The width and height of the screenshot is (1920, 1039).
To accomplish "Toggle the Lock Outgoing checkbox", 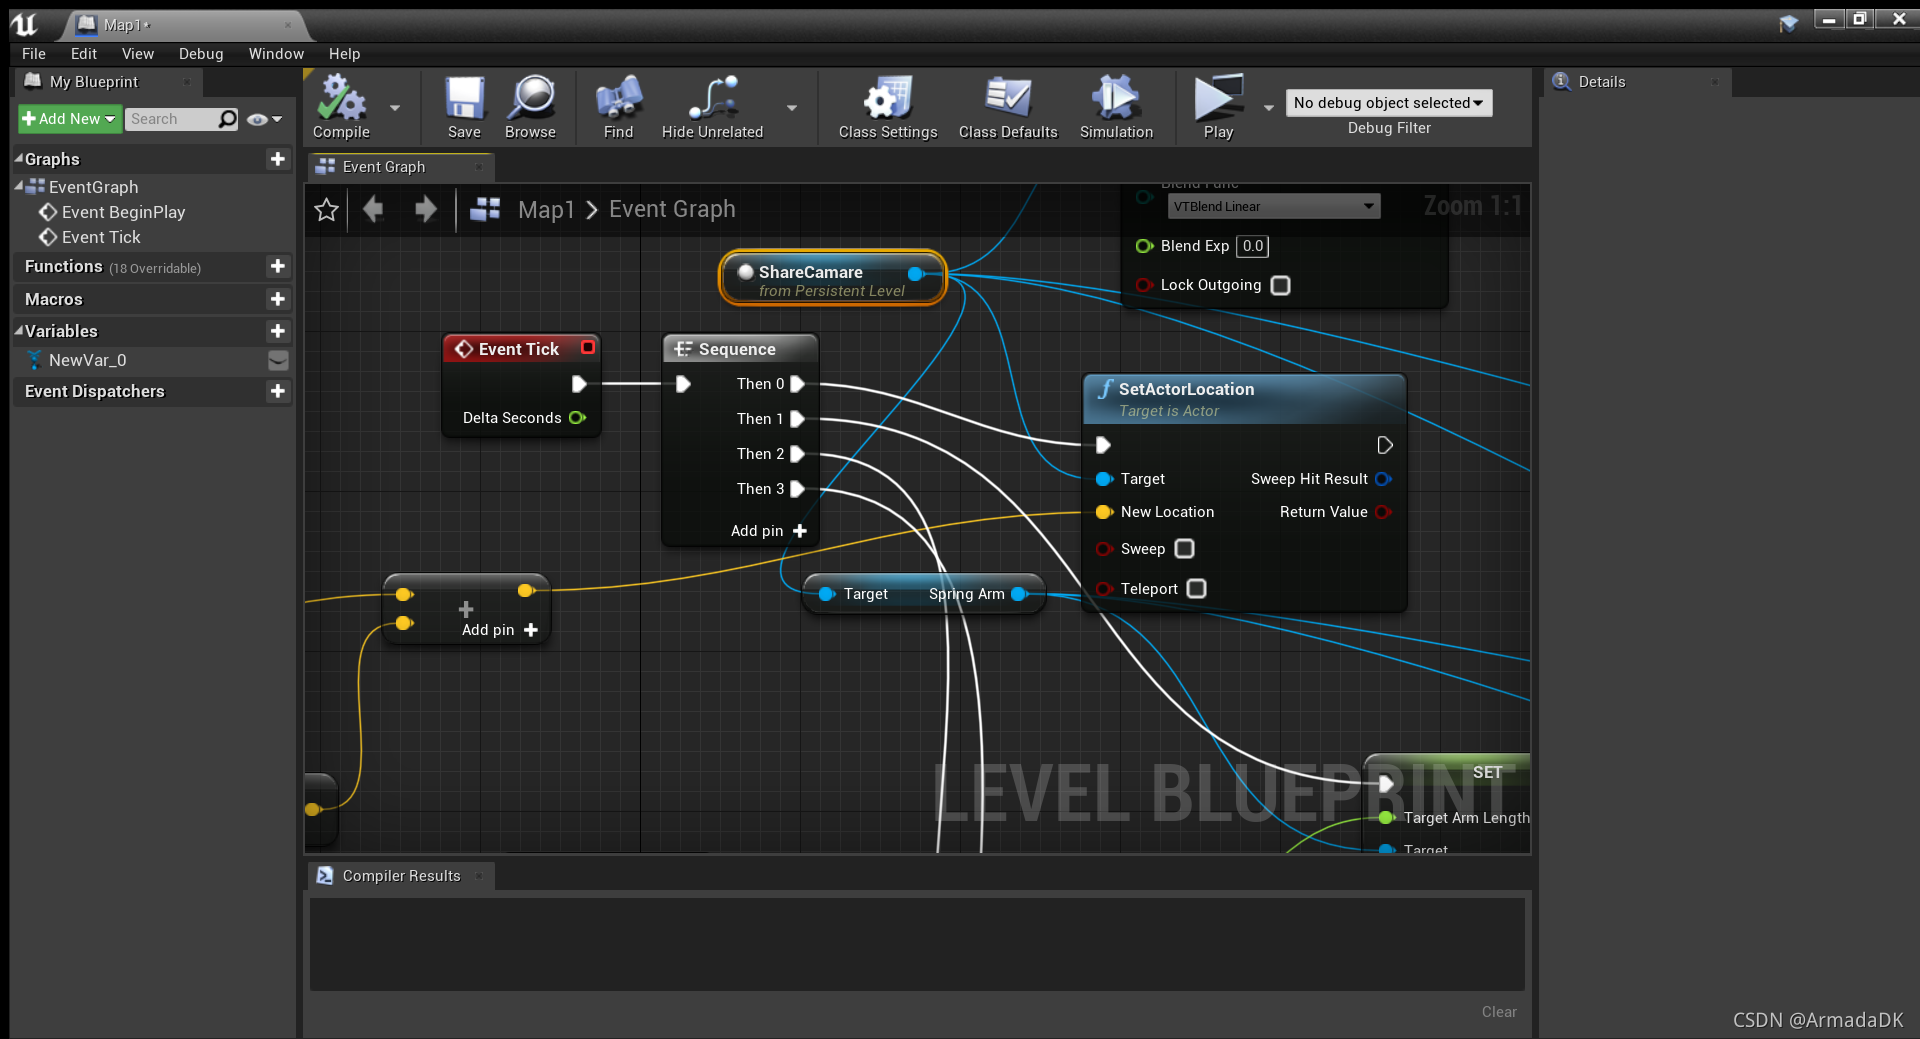I will click(1280, 285).
